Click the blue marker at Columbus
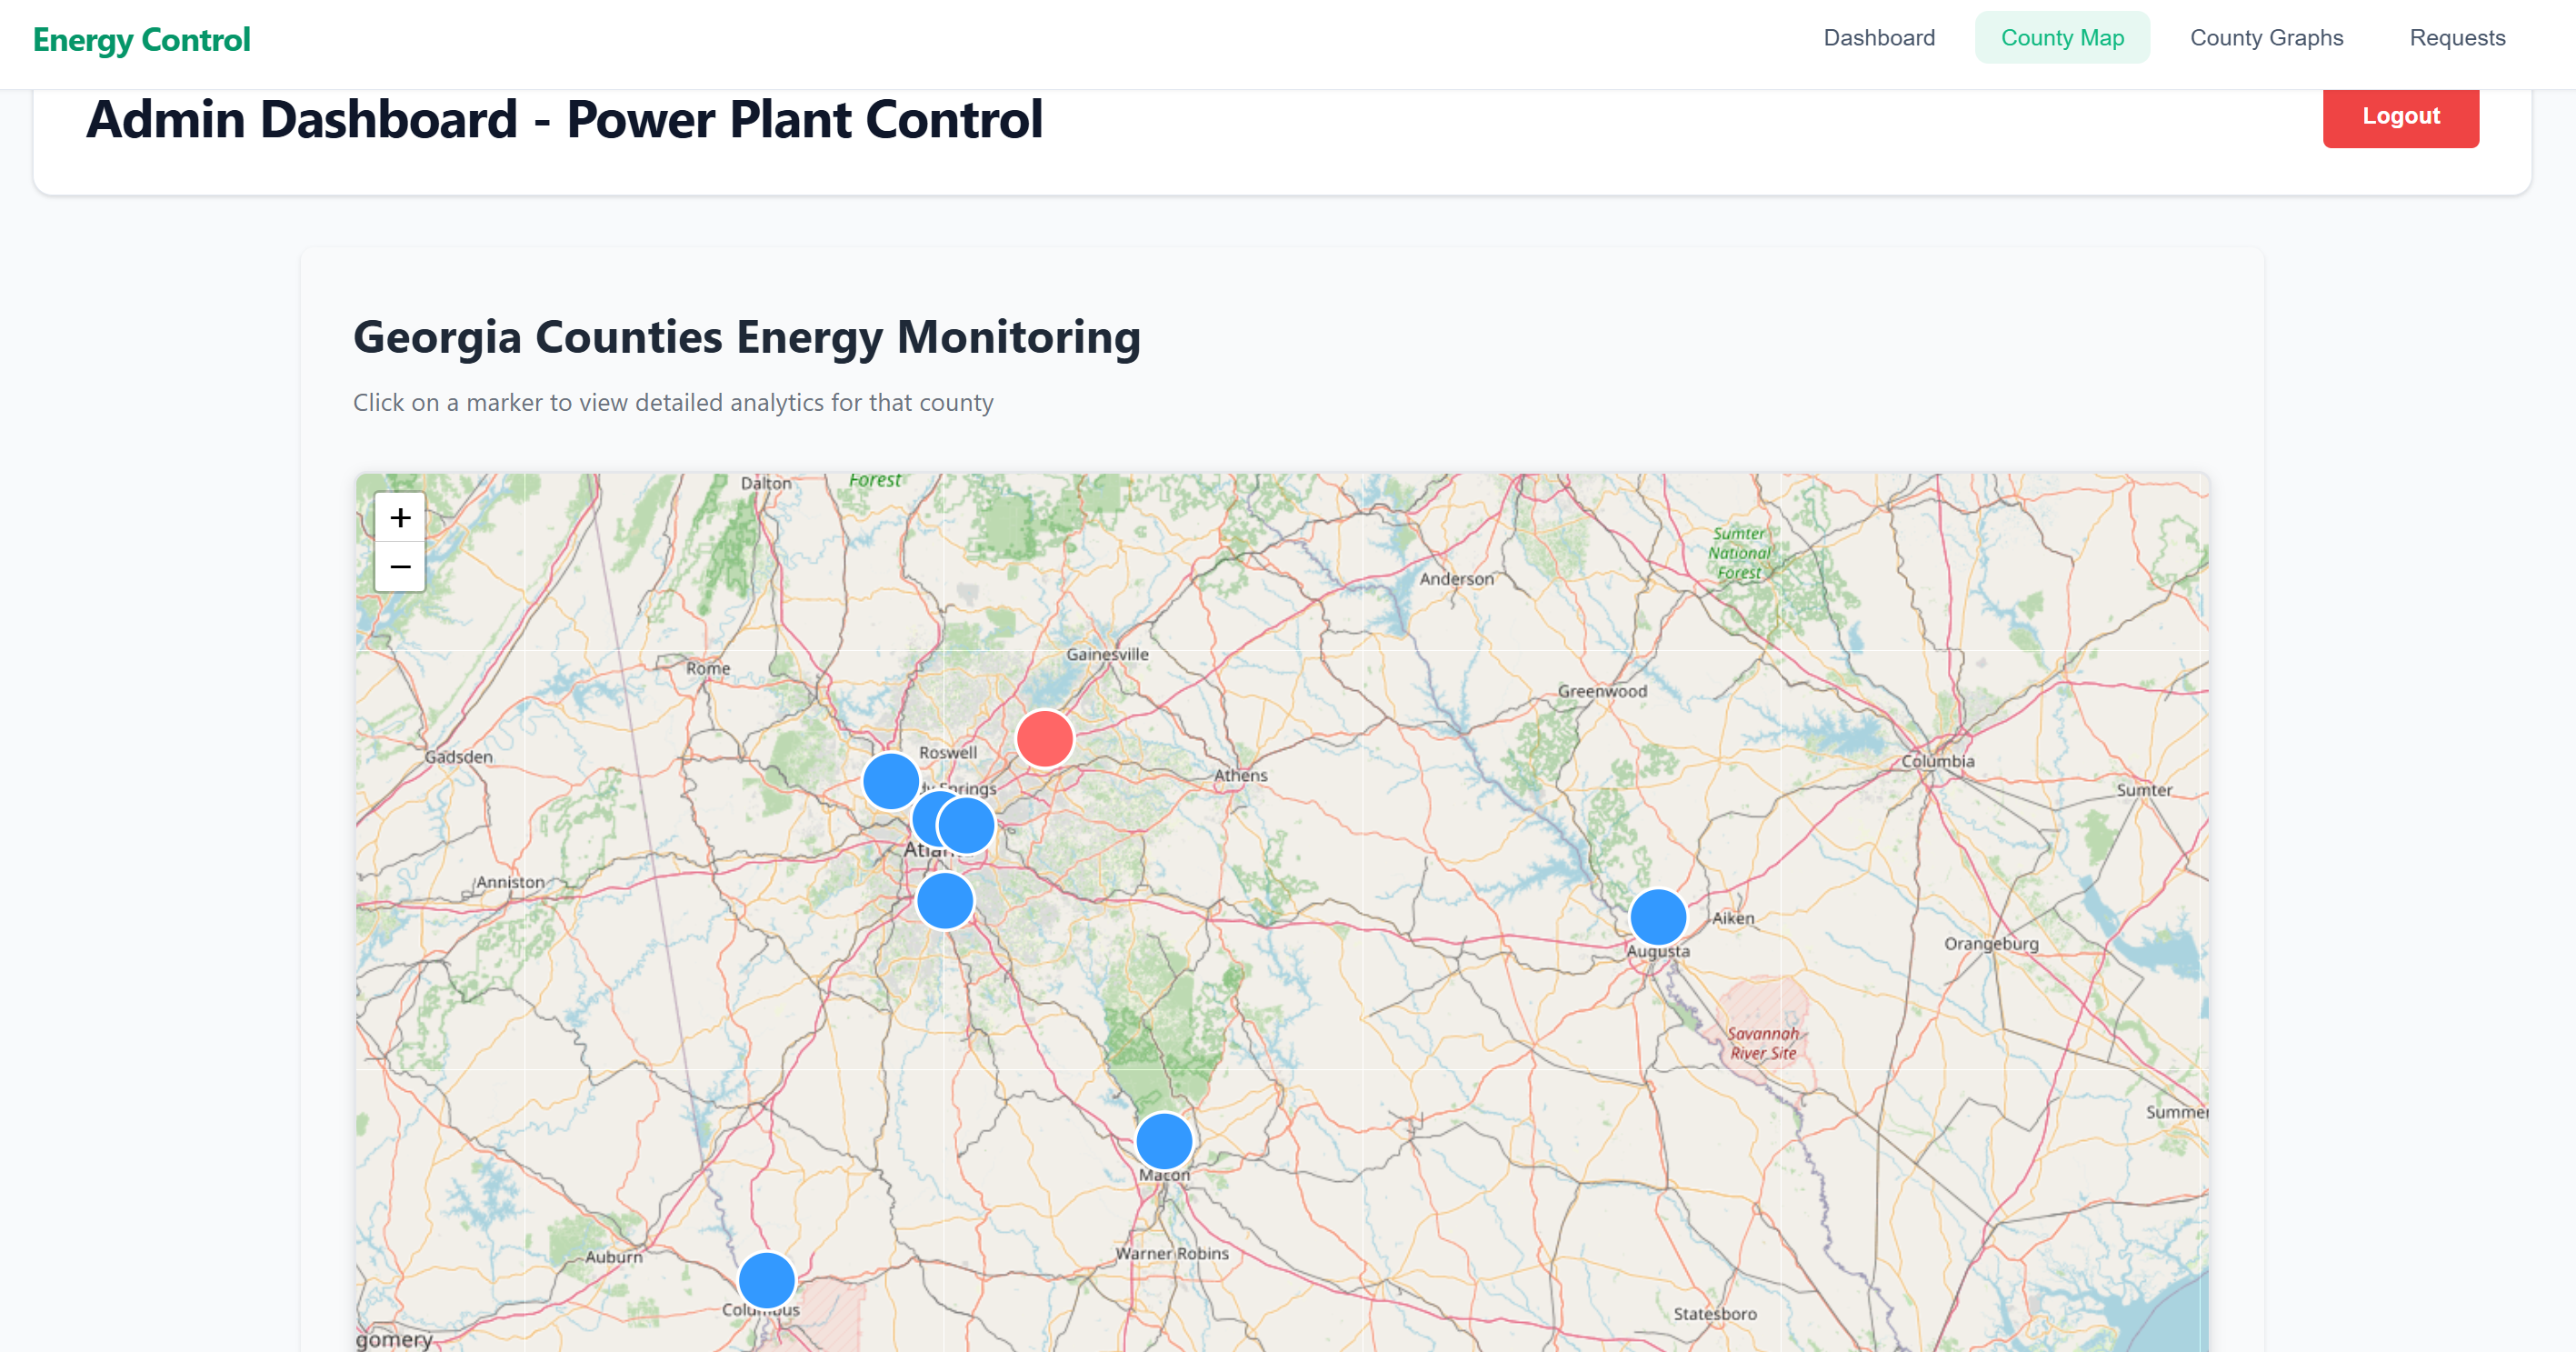This screenshot has height=1352, width=2576. [767, 1280]
